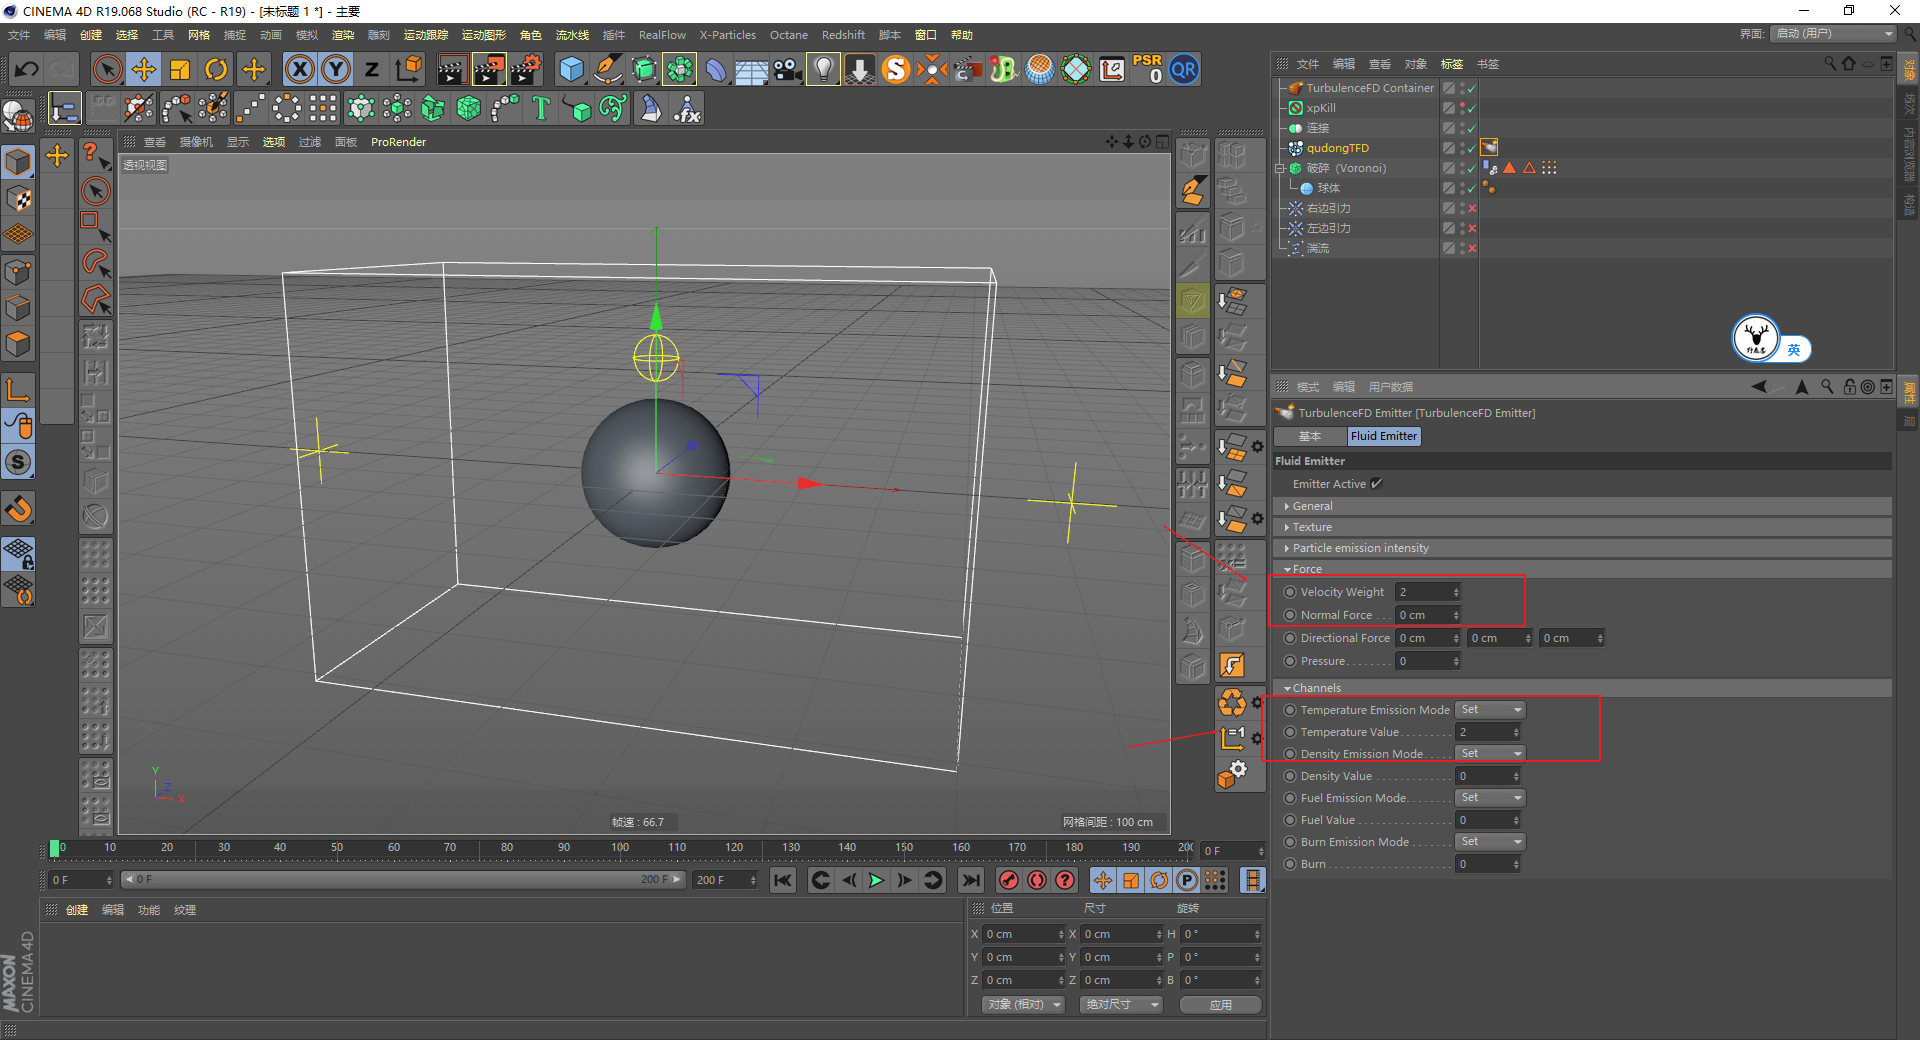Viewport: 1920px width, 1040px height.
Task: Open the 模拟 menu
Action: tap(307, 35)
